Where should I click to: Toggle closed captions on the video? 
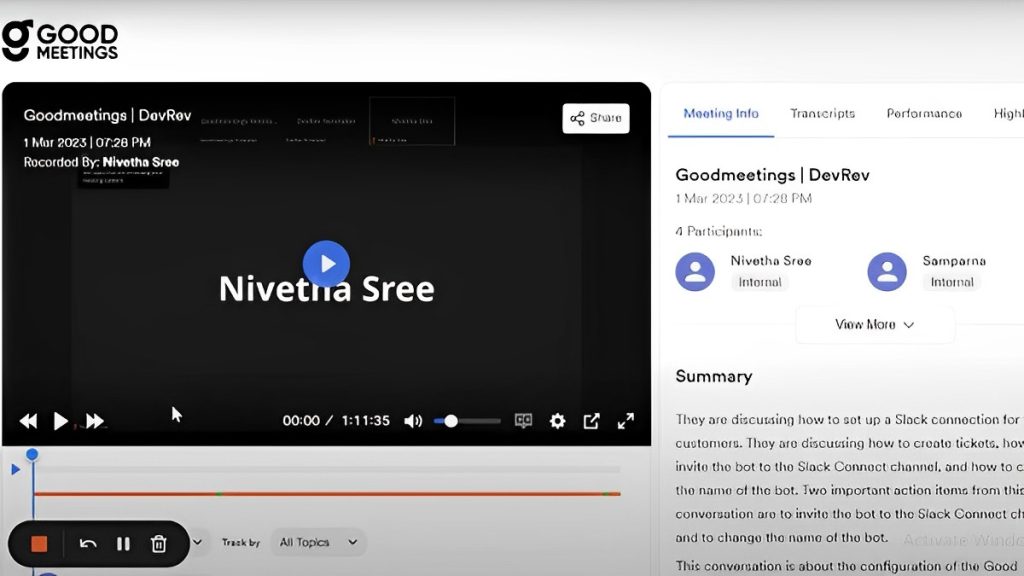click(x=523, y=421)
